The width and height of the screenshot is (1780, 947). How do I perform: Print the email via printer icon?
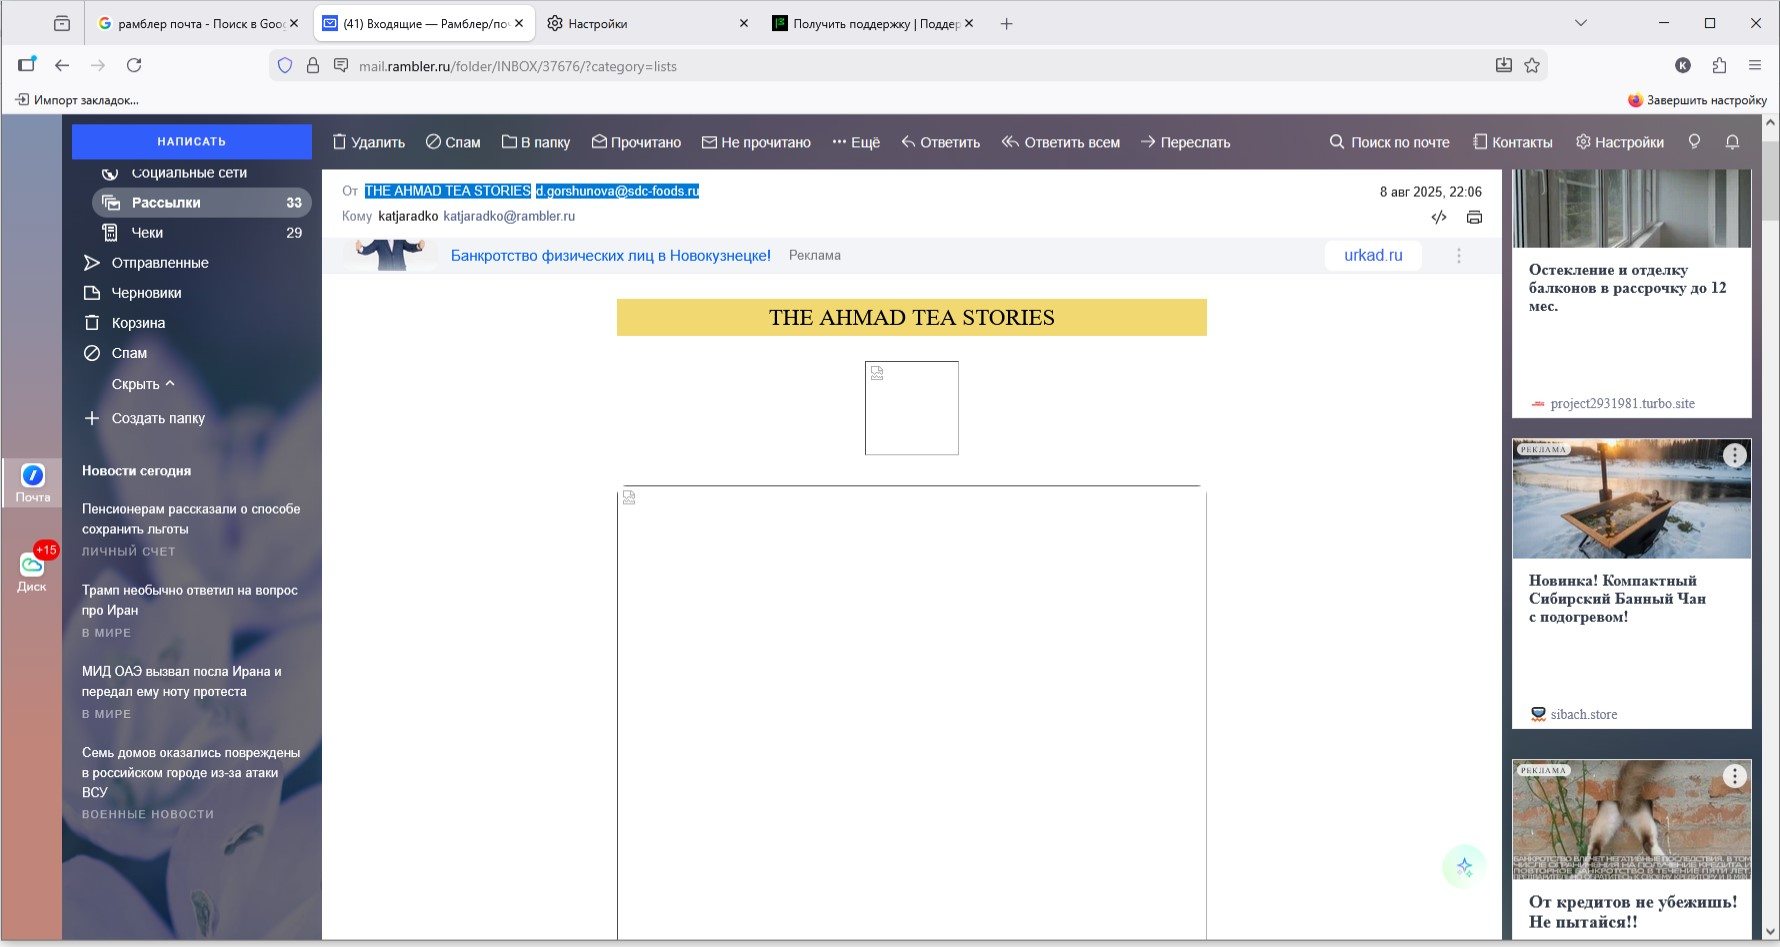[x=1474, y=217]
